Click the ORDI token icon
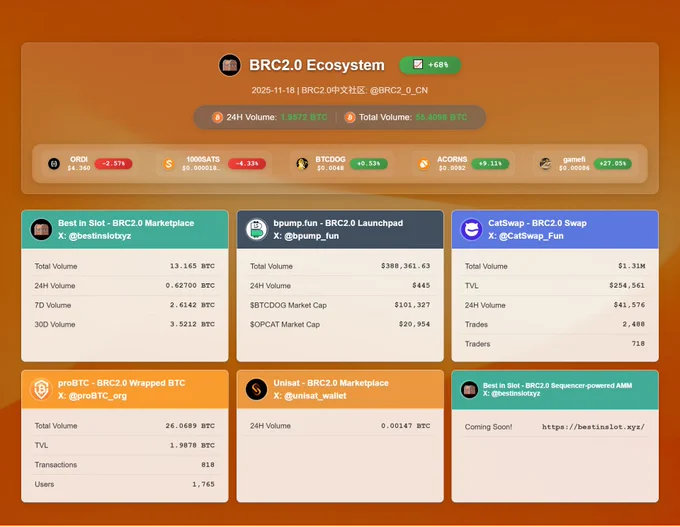Screen dimensions: 680x527 tap(54, 164)
